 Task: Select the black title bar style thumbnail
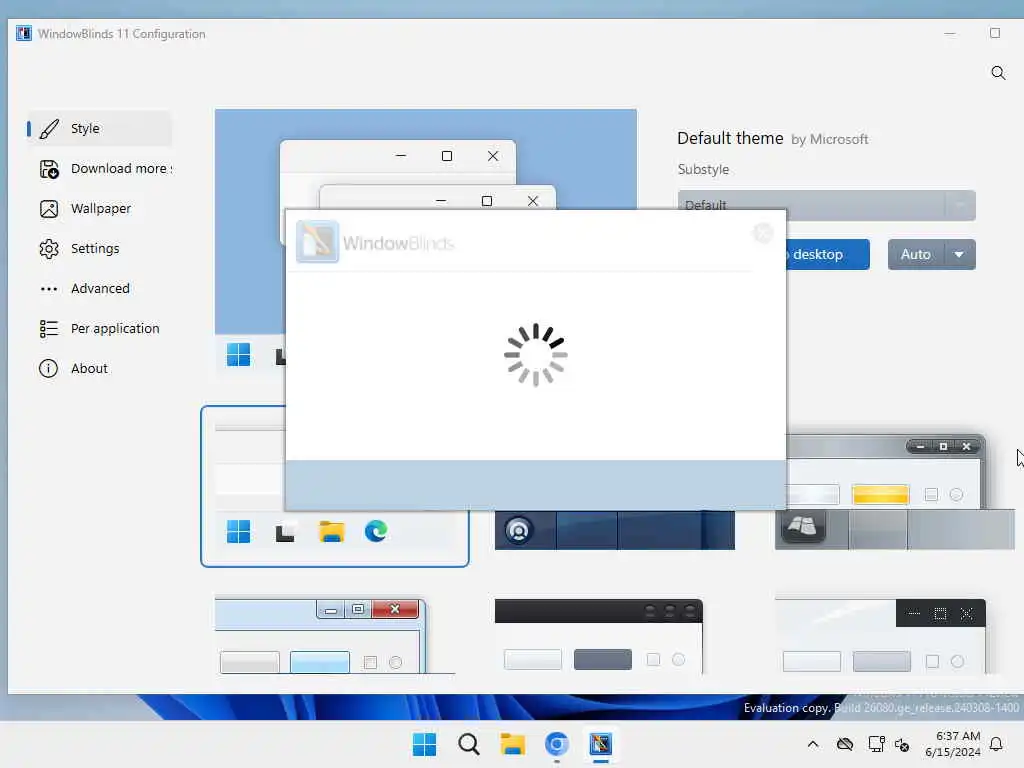pos(599,636)
